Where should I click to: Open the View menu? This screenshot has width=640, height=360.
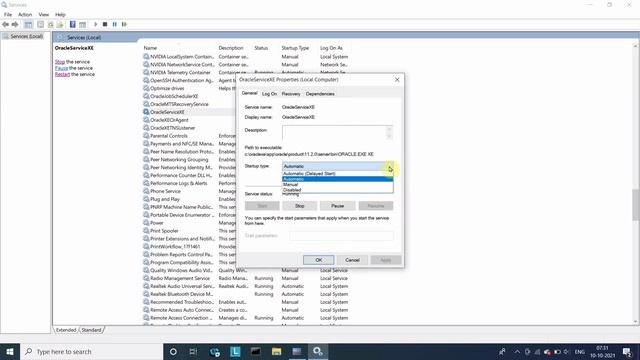(x=44, y=14)
